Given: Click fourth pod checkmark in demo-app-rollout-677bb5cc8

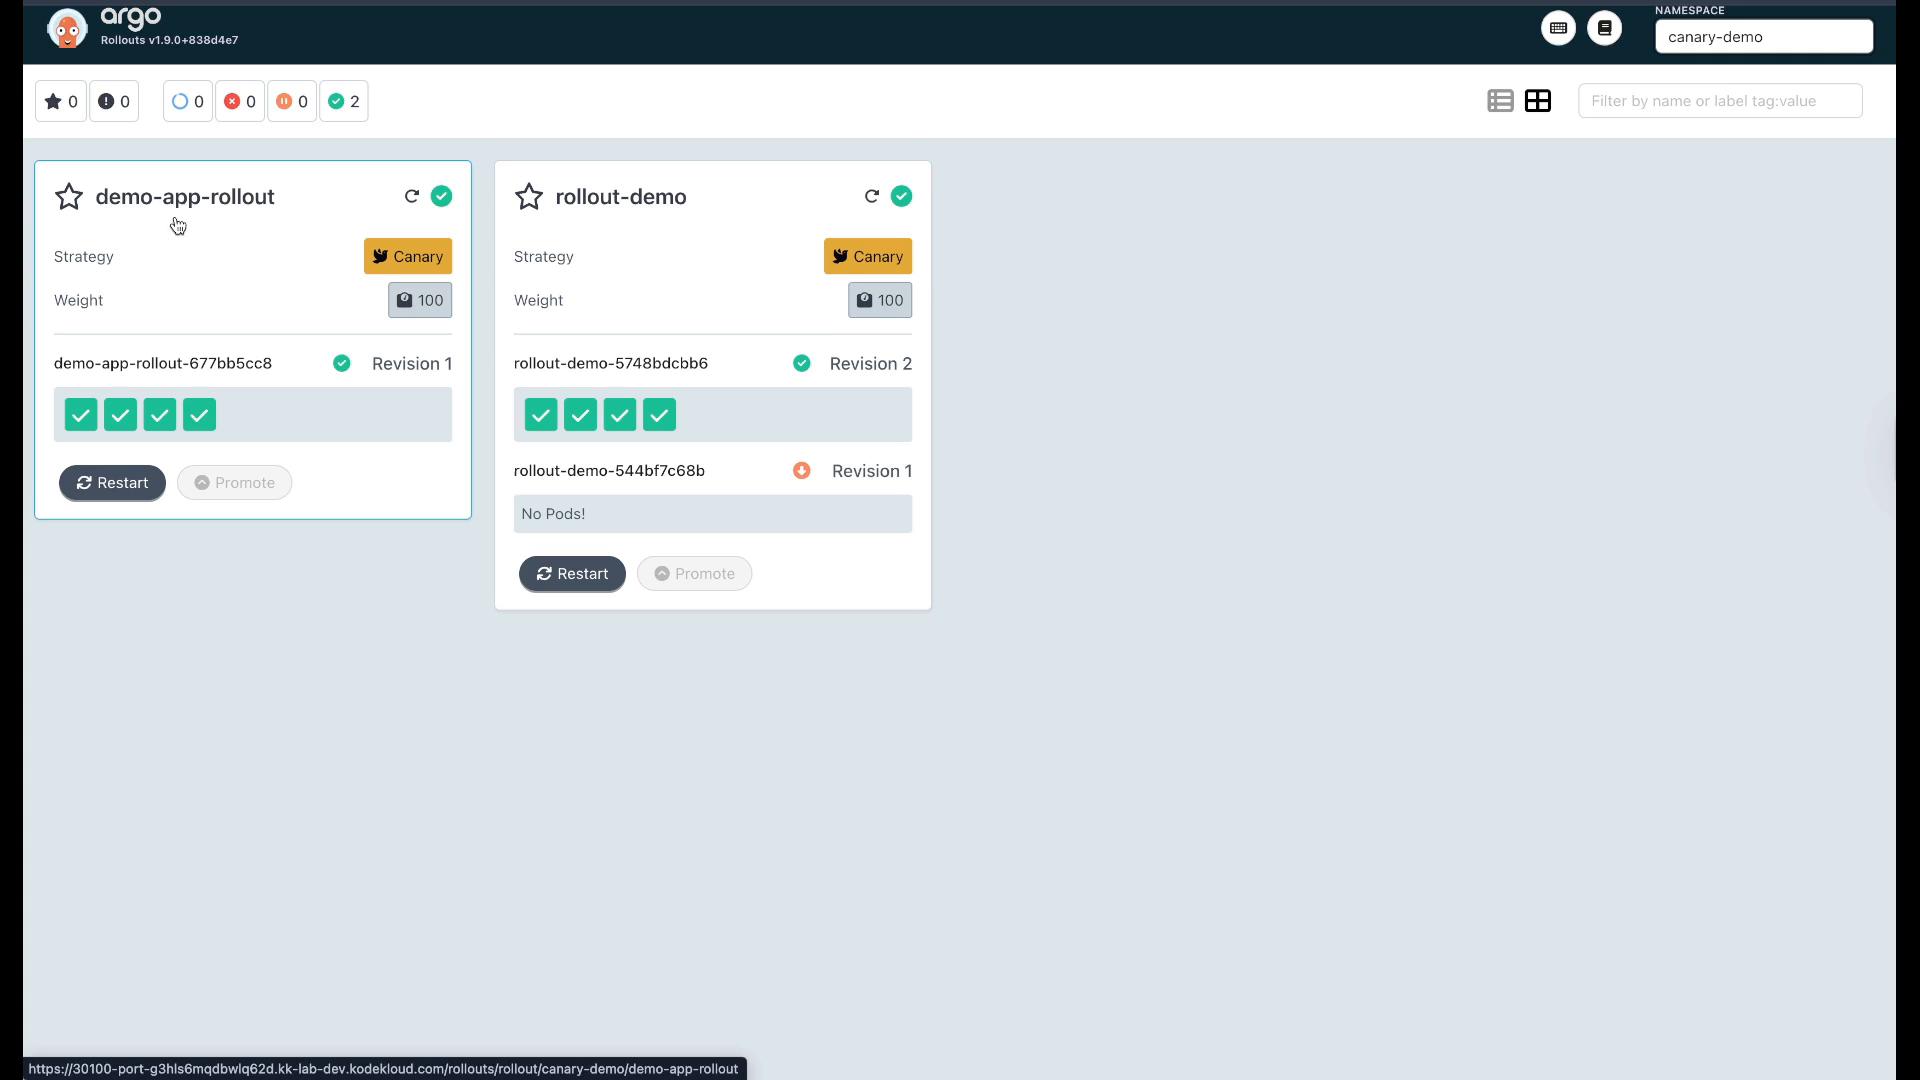Looking at the screenshot, I should click(x=199, y=415).
